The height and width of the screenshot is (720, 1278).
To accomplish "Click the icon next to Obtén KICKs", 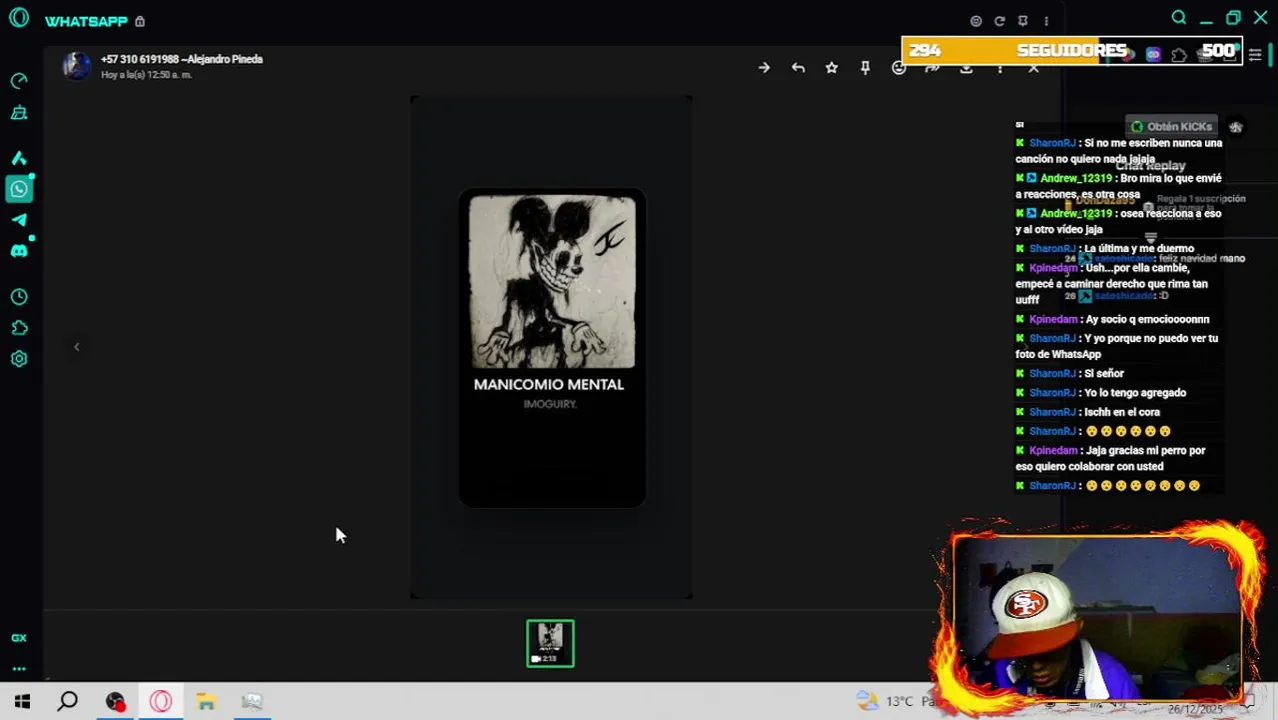I will [x=1236, y=127].
